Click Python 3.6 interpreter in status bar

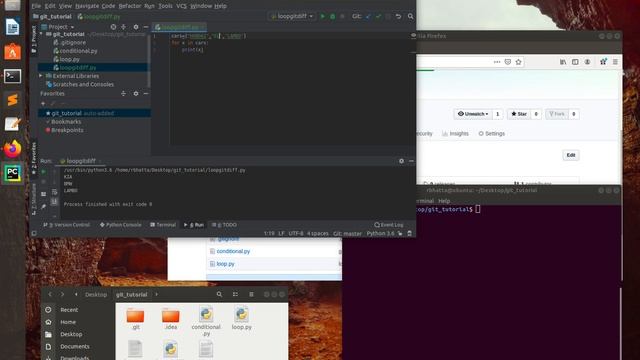380,233
